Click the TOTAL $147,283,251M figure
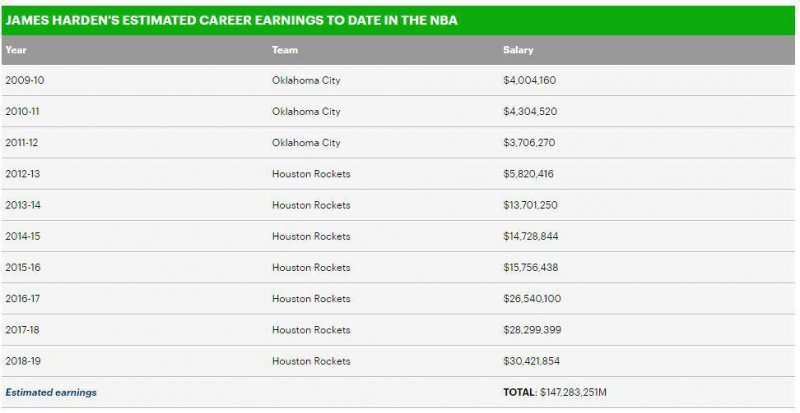800x413 pixels. (x=554, y=392)
